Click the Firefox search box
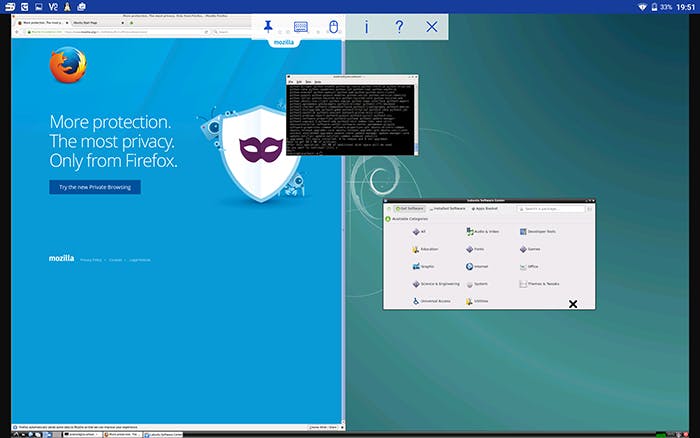 click(232, 32)
